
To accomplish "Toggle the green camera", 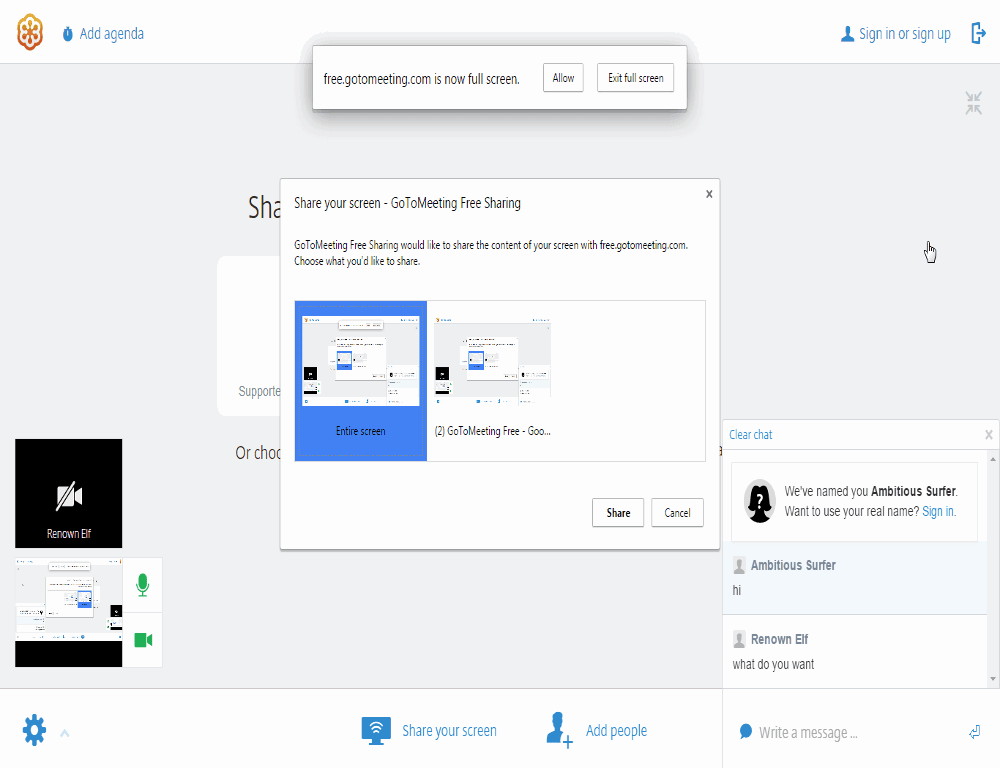I will (143, 640).
